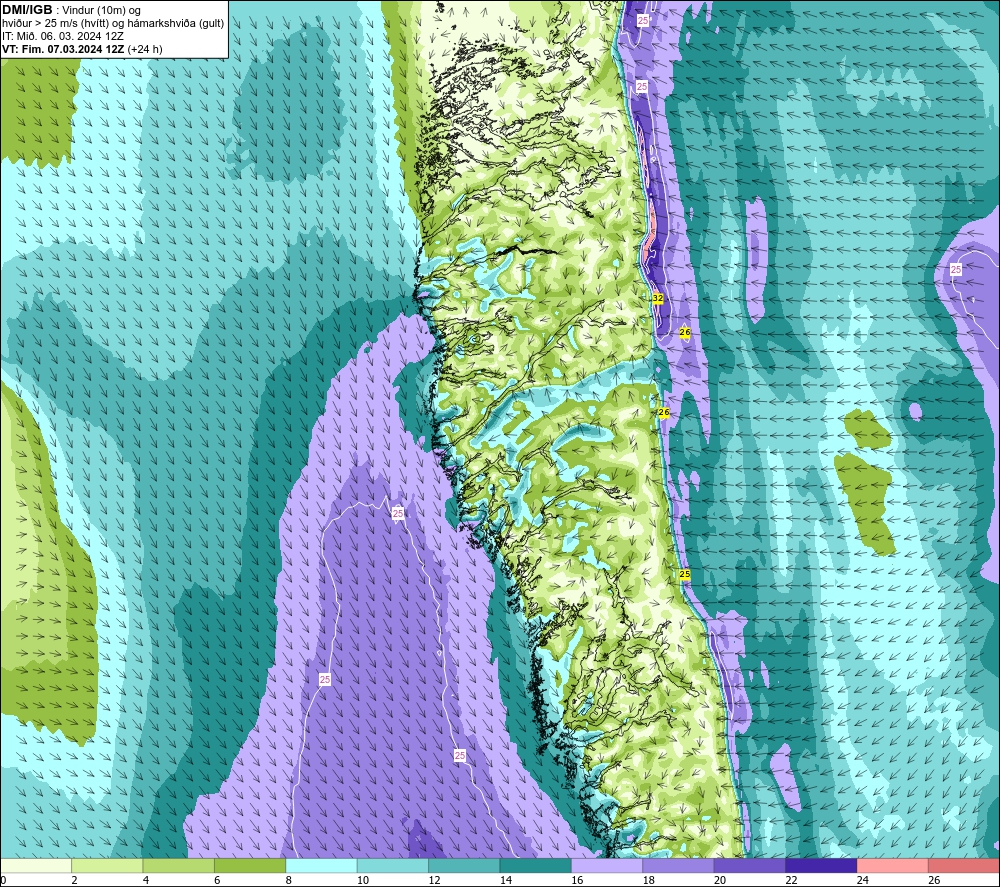Click the 14–16 m/s dark teal swatch
The width and height of the screenshot is (1000, 887).
pyautogui.click(x=536, y=866)
